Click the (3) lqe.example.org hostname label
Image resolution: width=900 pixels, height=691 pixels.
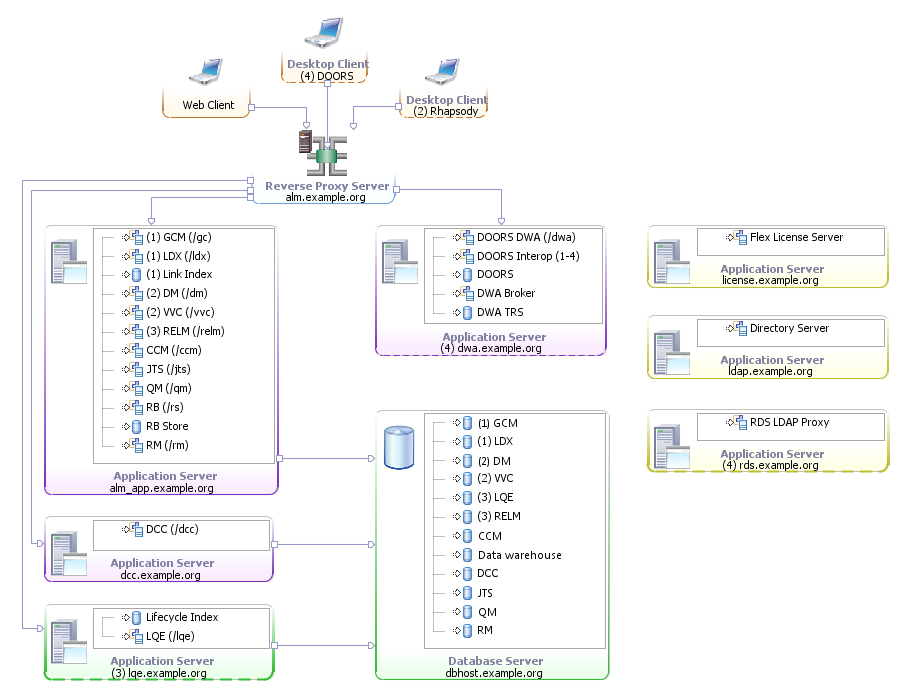[x=159, y=673]
